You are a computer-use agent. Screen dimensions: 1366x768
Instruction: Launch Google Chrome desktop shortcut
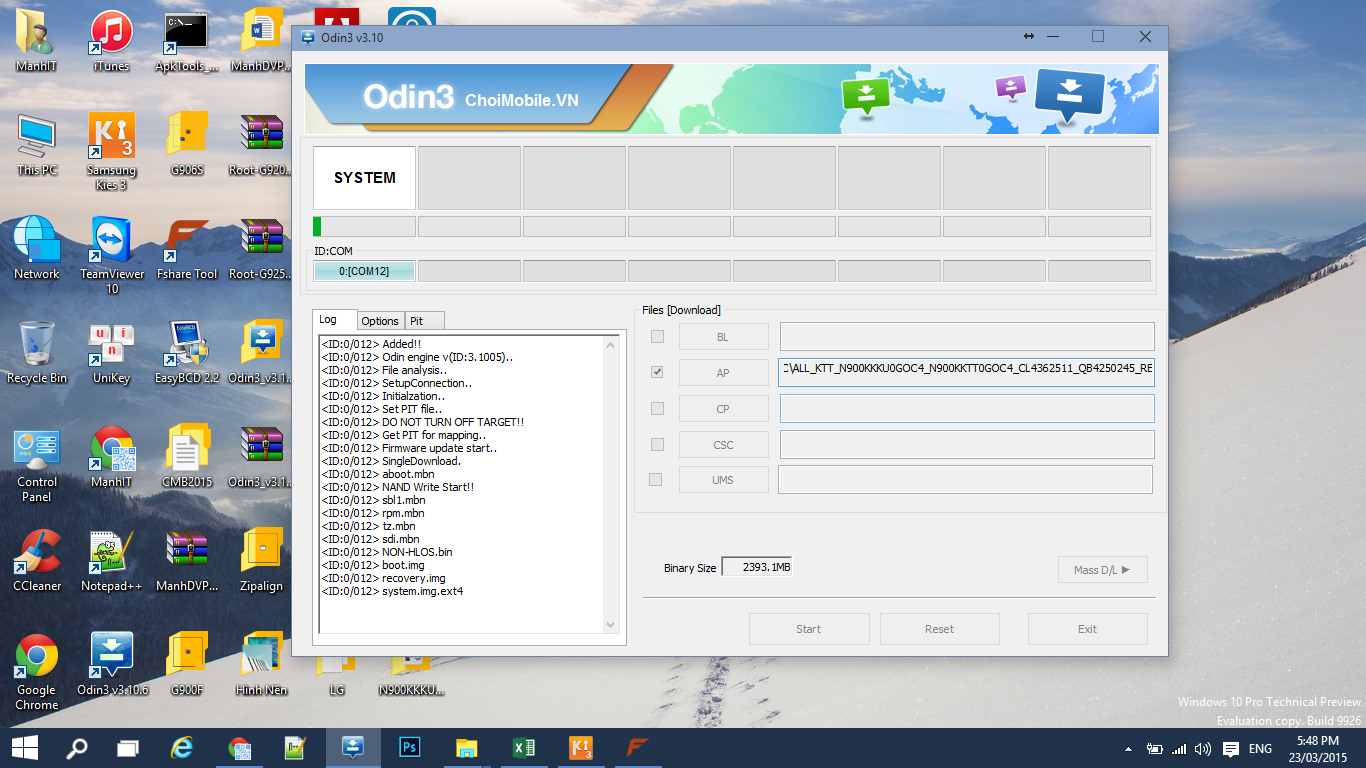coord(37,672)
